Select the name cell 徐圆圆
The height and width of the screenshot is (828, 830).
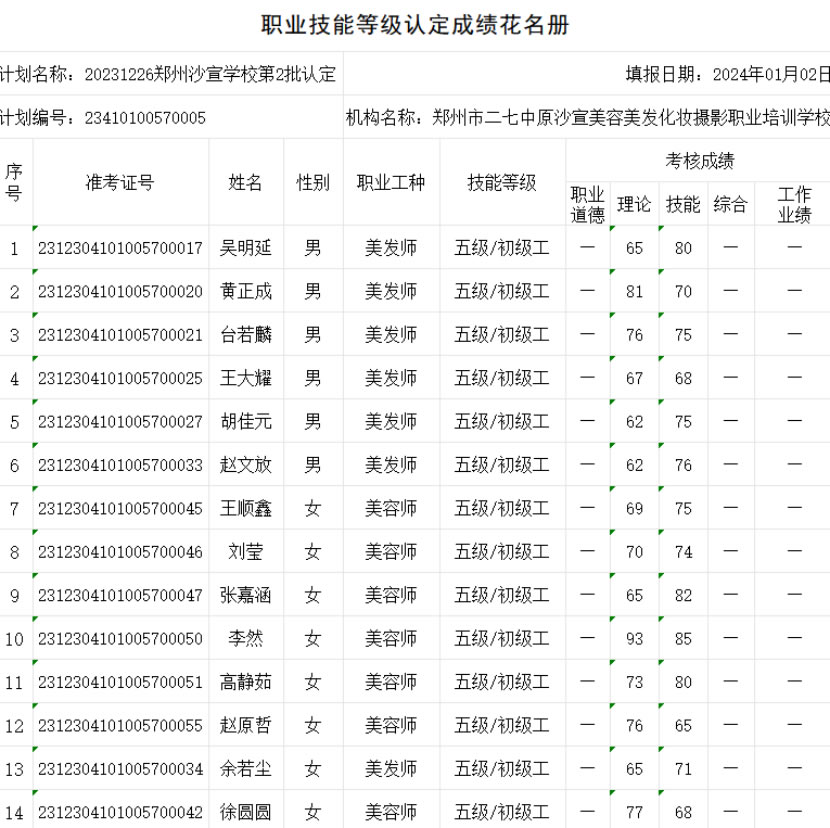coord(246,813)
